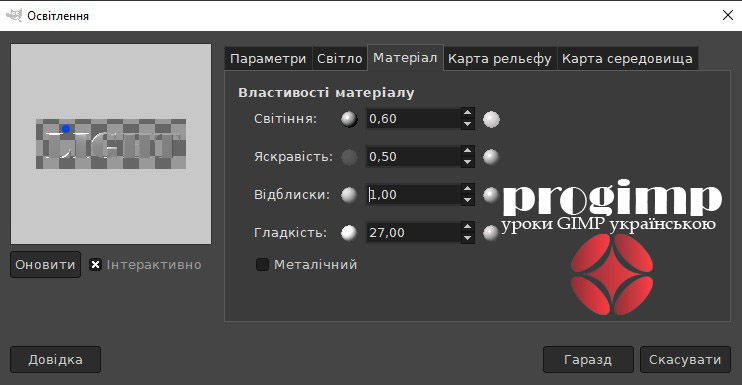Decrease Відблиски value with down arrow

[468, 200]
